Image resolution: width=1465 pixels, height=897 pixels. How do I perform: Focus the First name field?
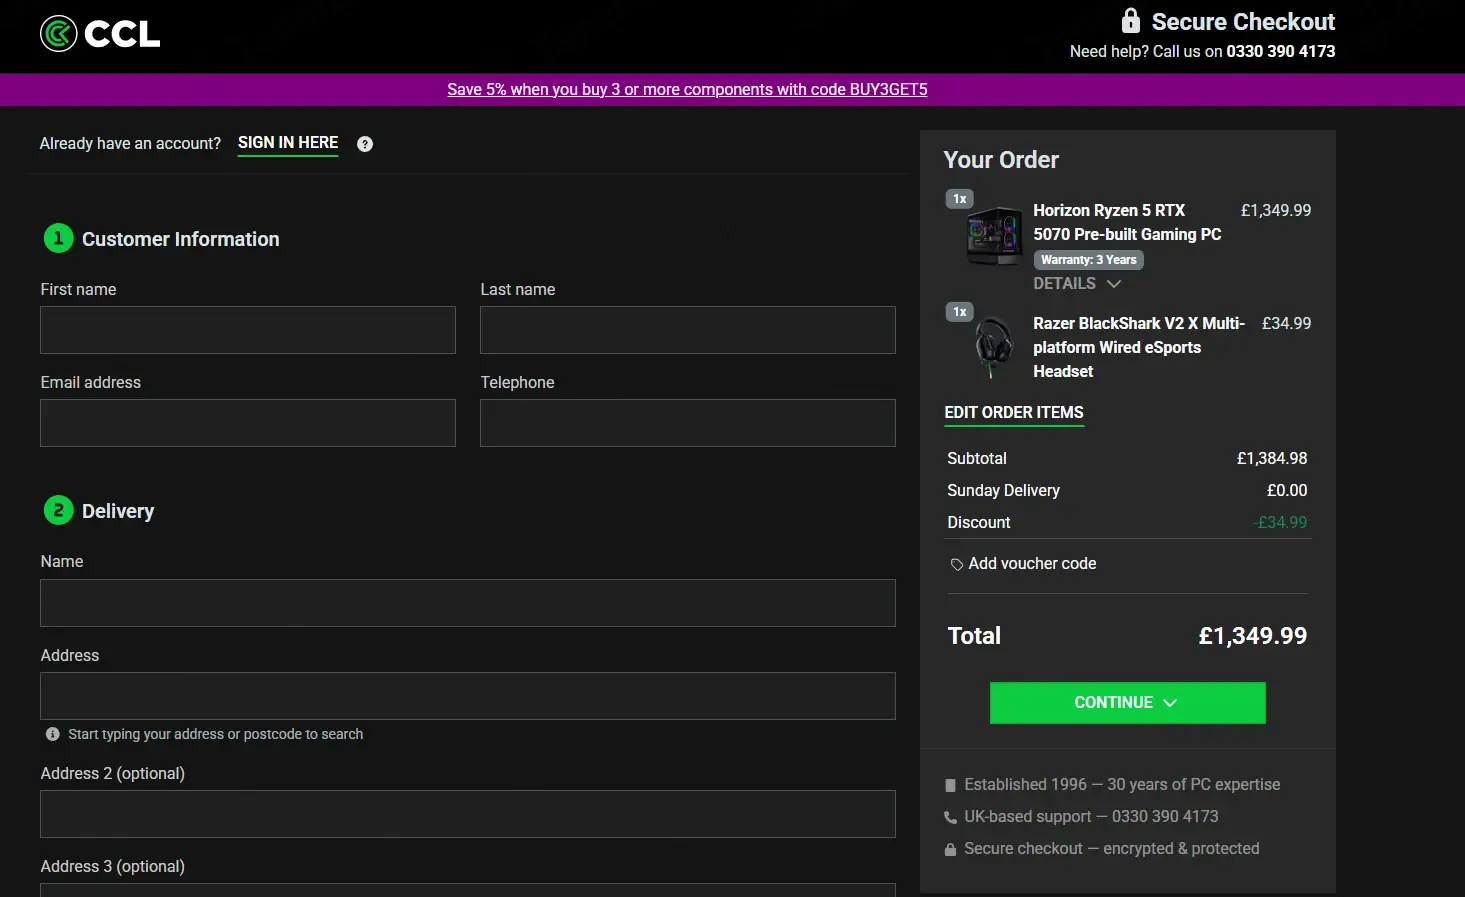pos(248,330)
